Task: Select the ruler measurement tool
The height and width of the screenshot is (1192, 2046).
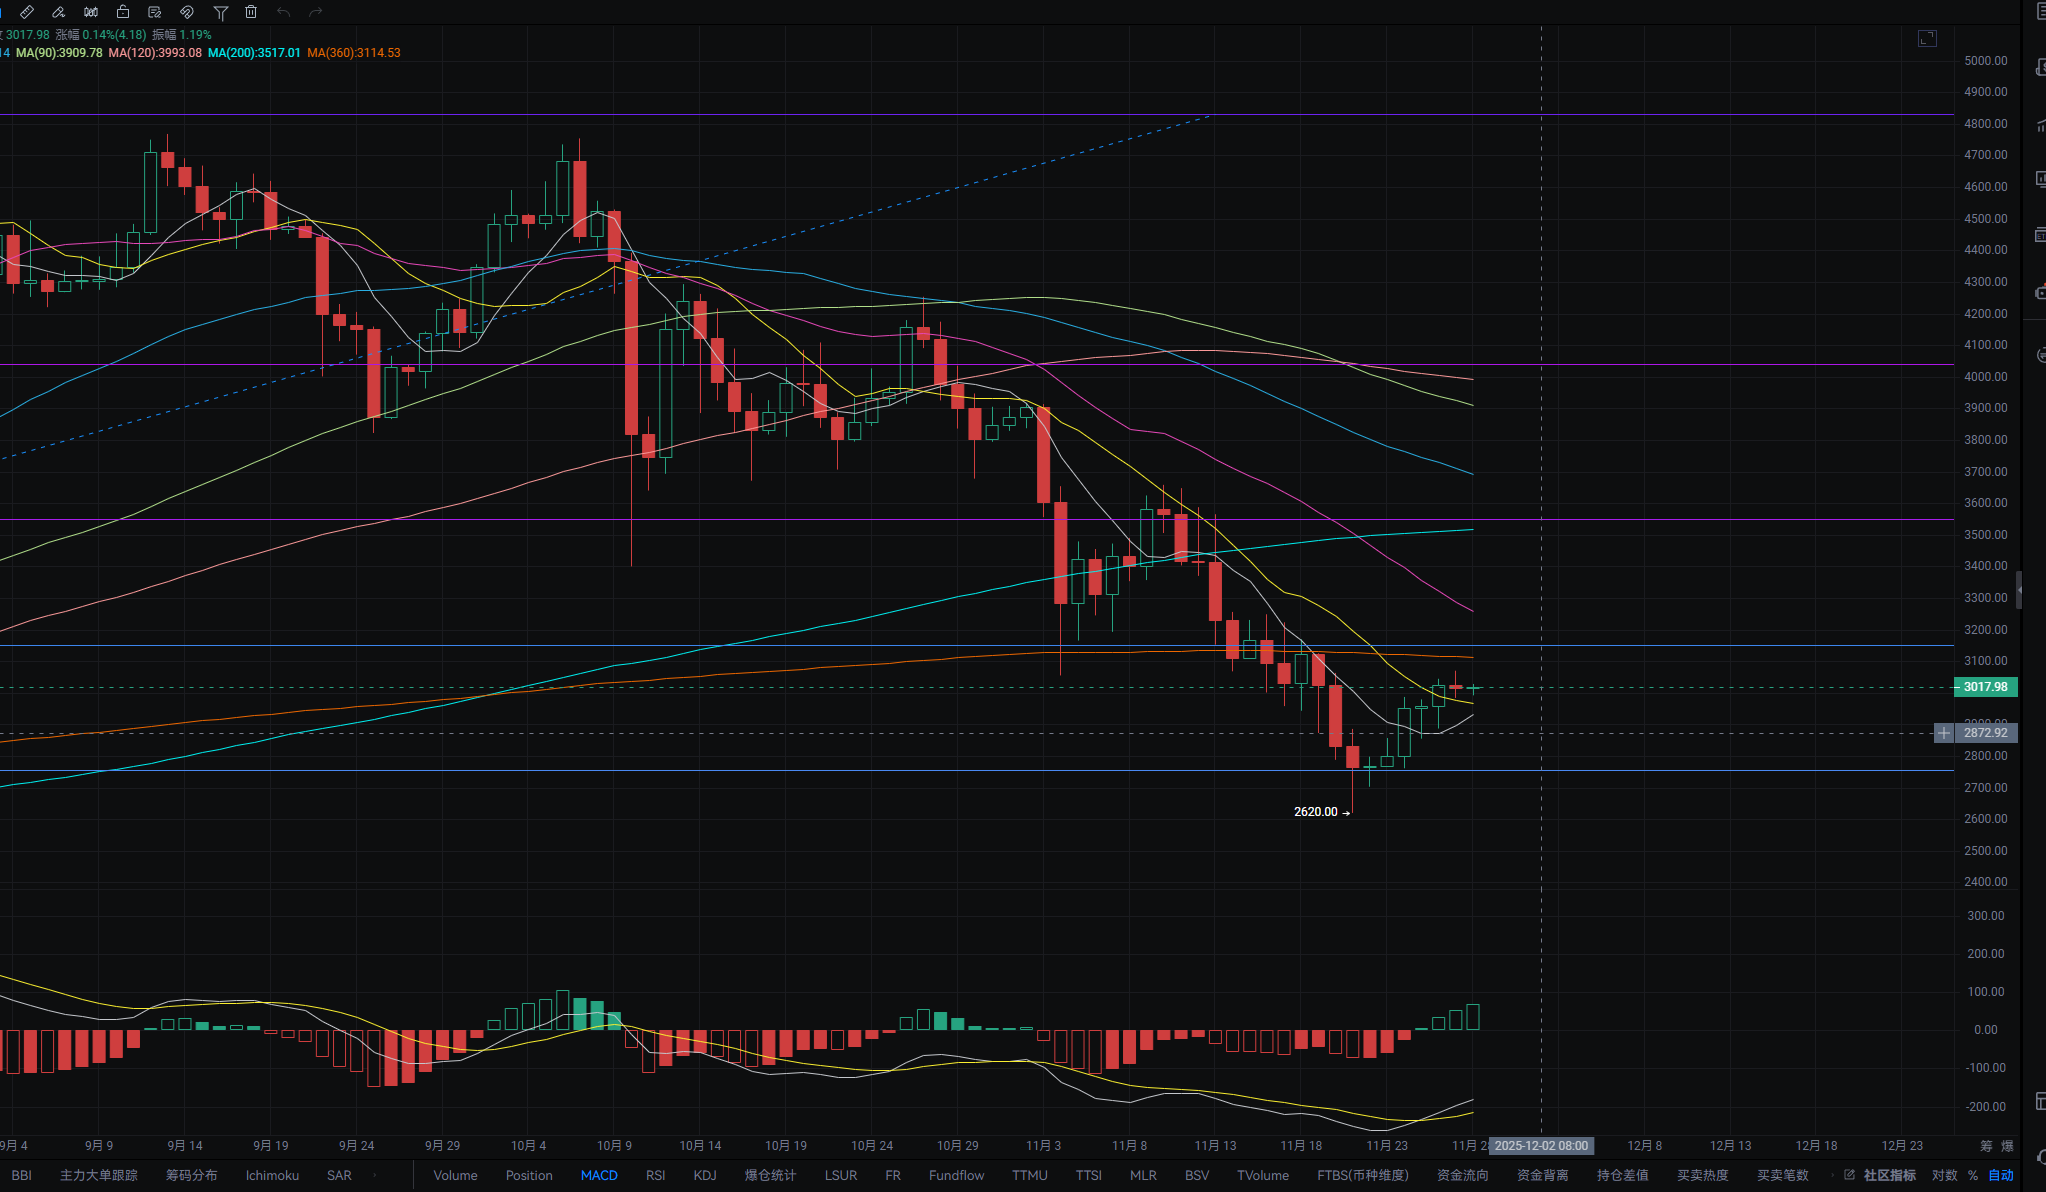Action: tap(27, 12)
